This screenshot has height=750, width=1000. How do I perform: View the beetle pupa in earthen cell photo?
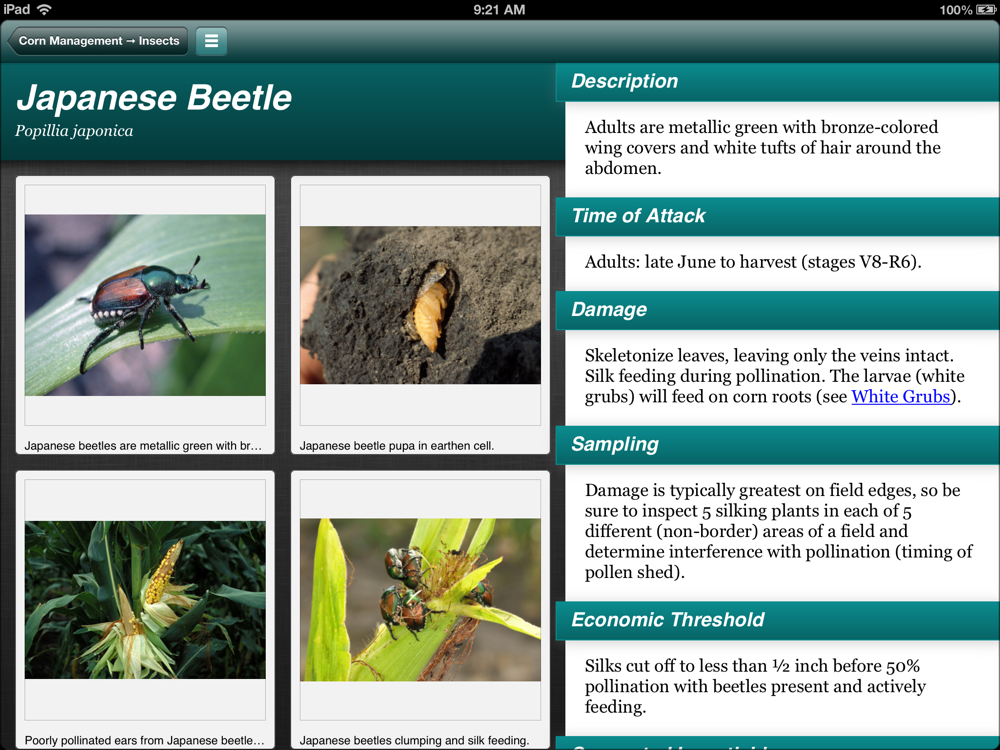pyautogui.click(x=420, y=305)
